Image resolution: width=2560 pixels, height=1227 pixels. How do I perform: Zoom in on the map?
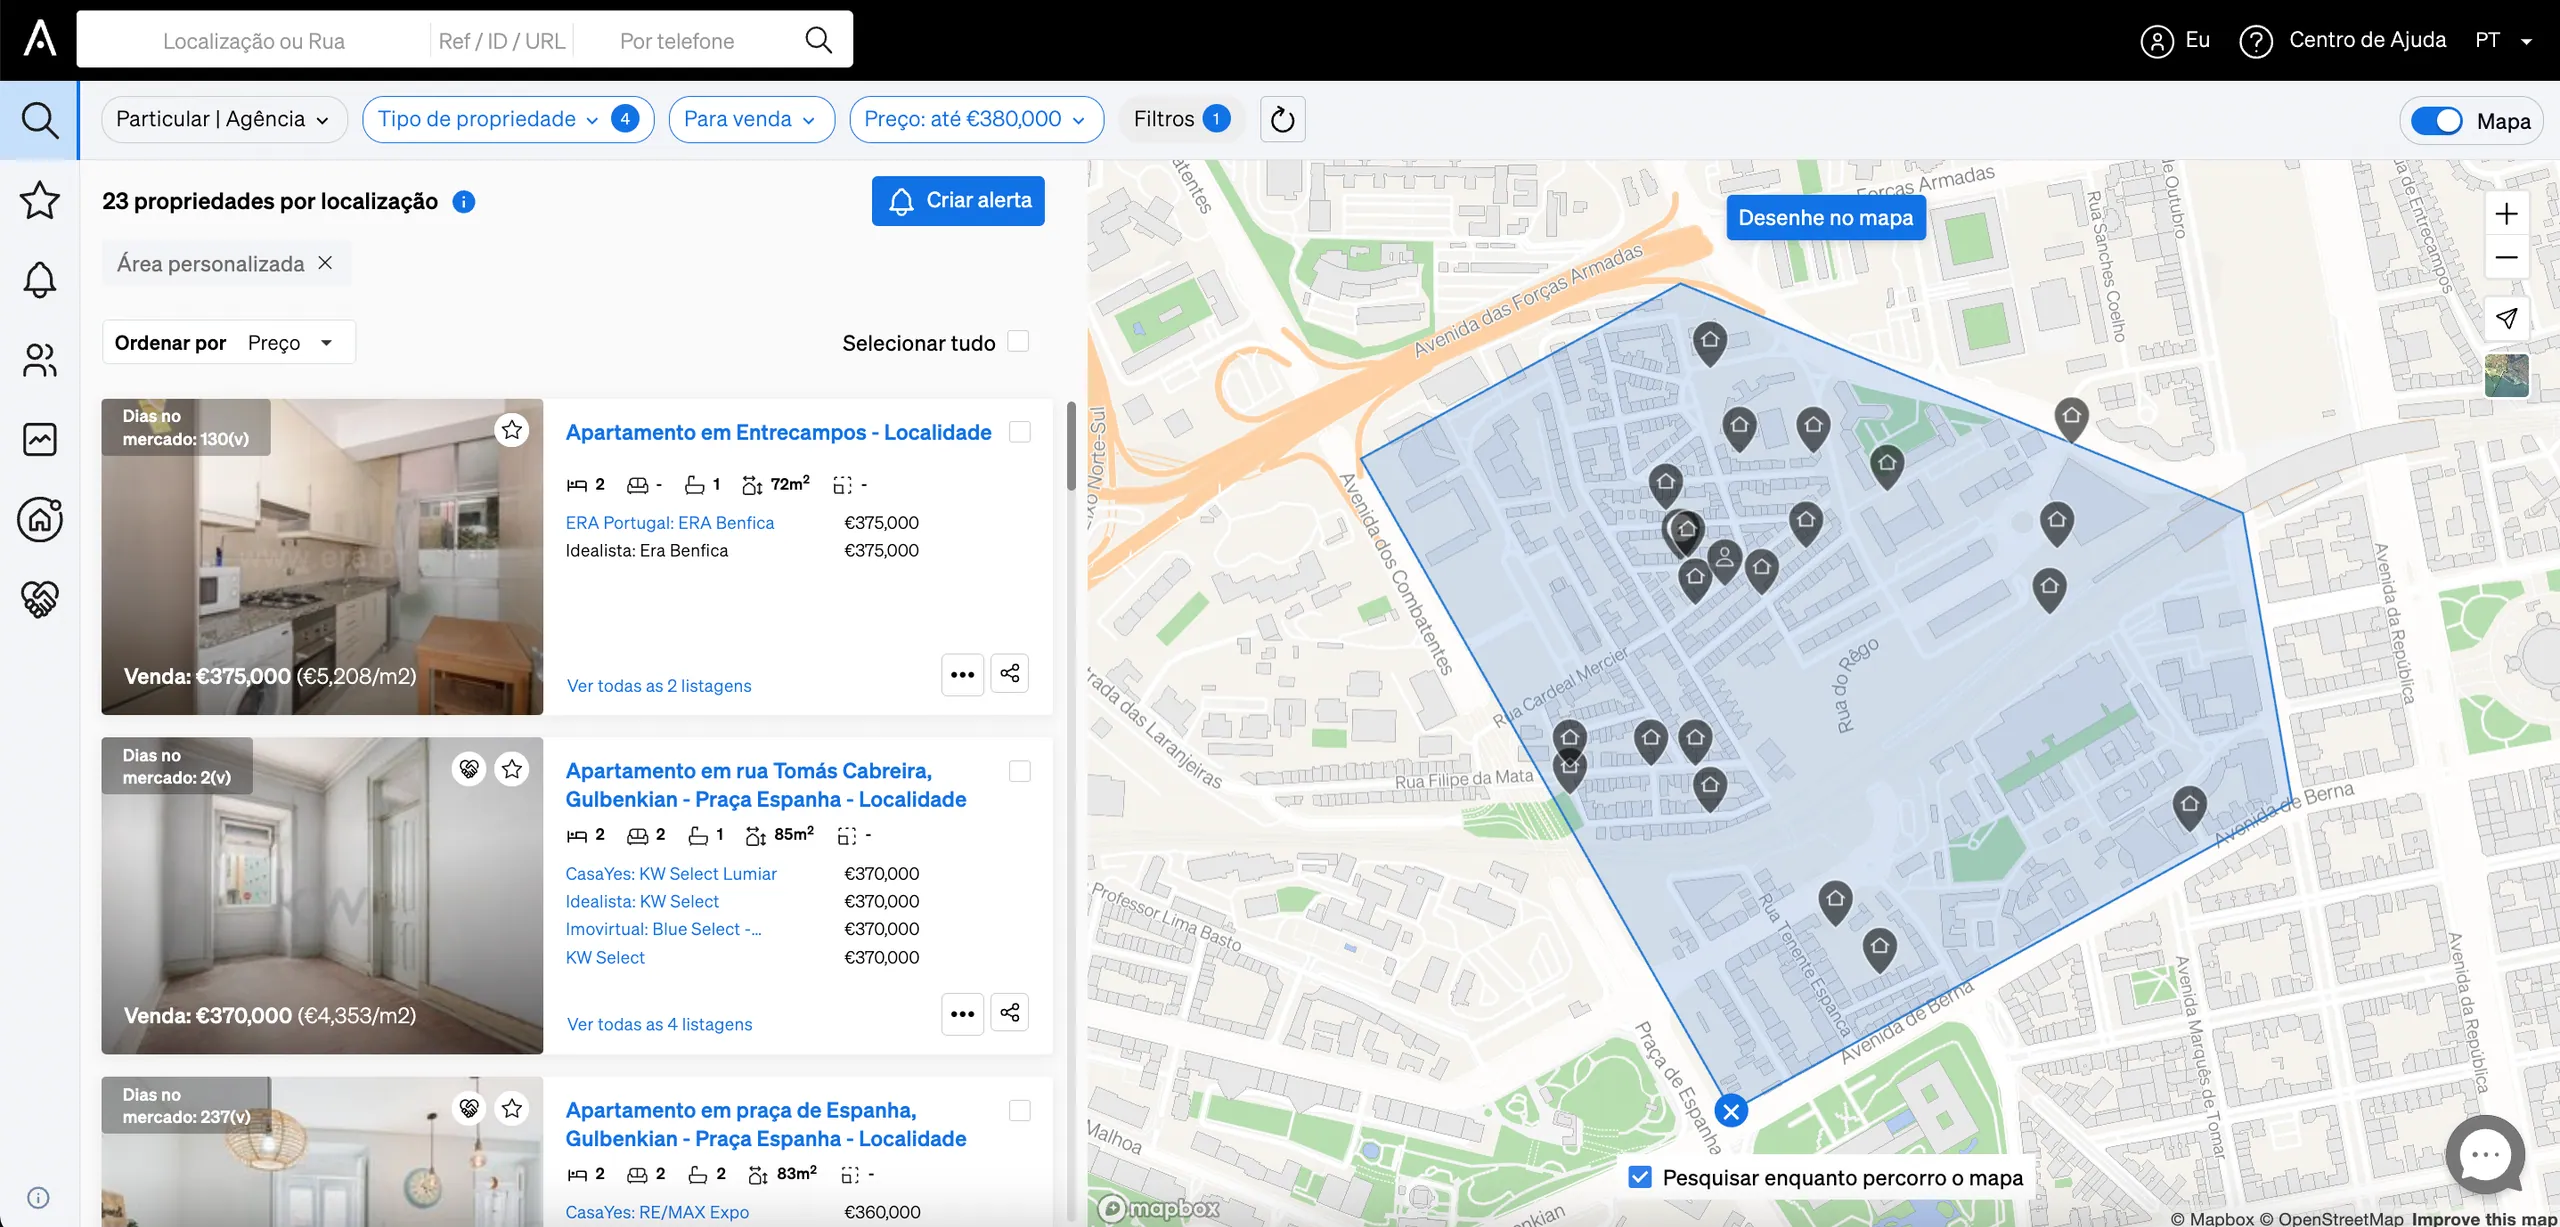[2506, 214]
